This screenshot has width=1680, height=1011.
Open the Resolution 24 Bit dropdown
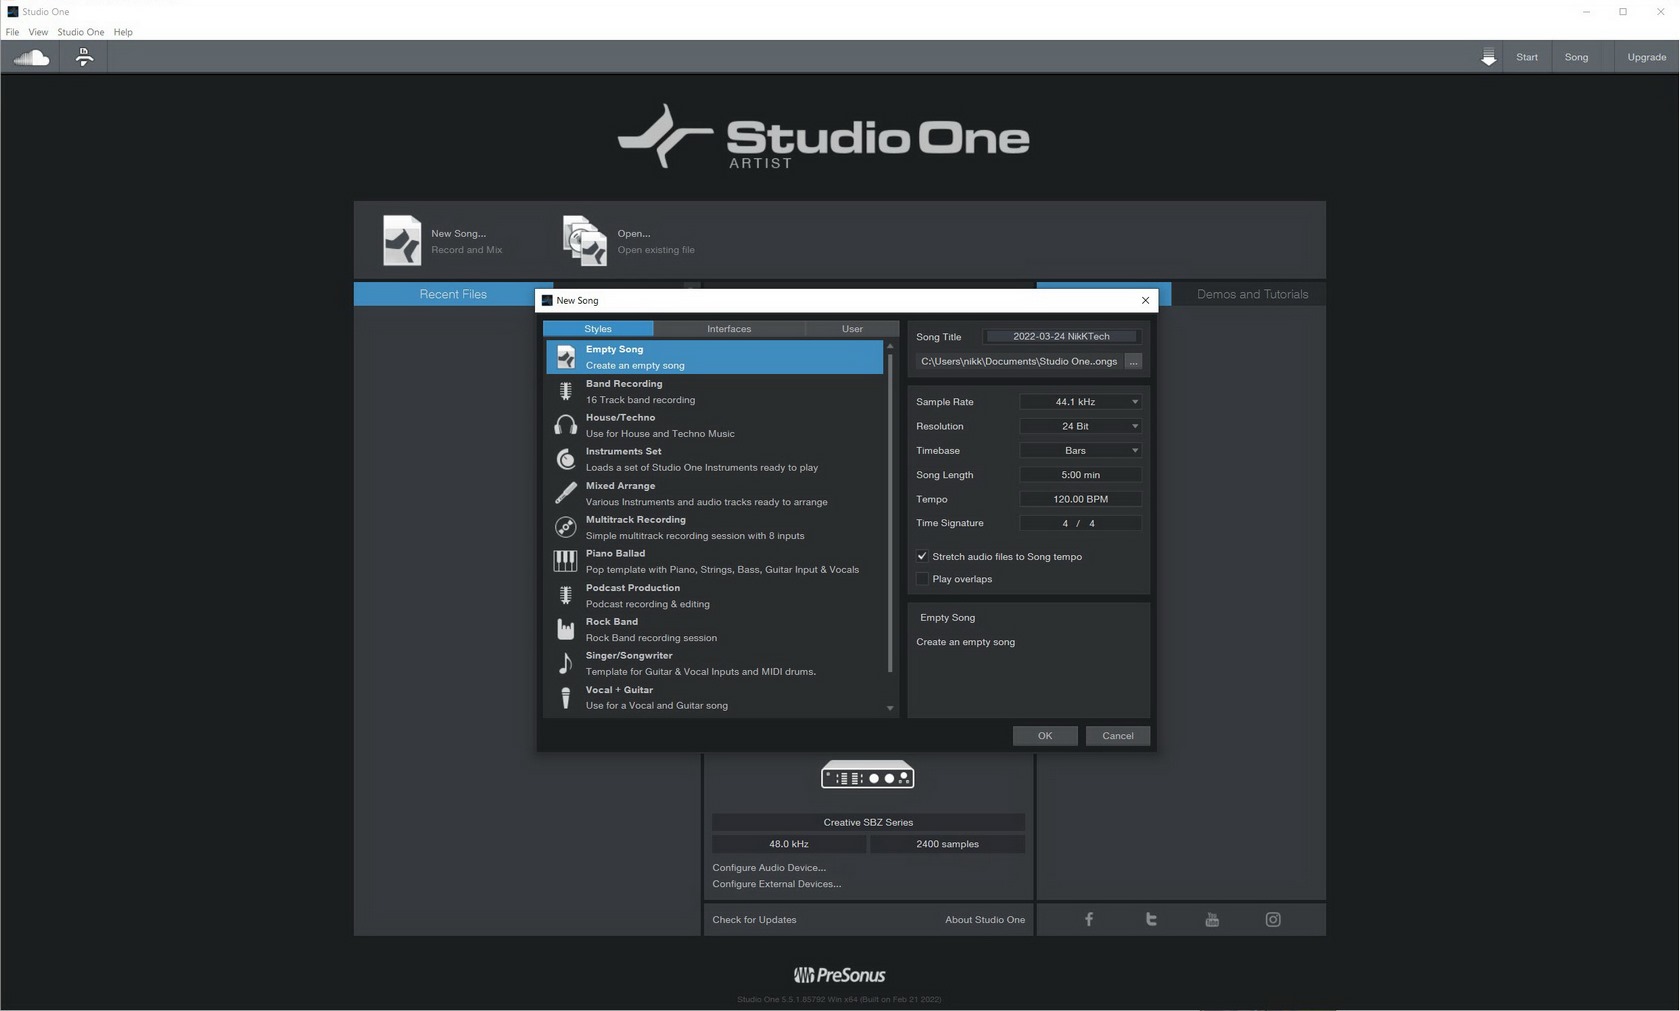pos(1080,426)
